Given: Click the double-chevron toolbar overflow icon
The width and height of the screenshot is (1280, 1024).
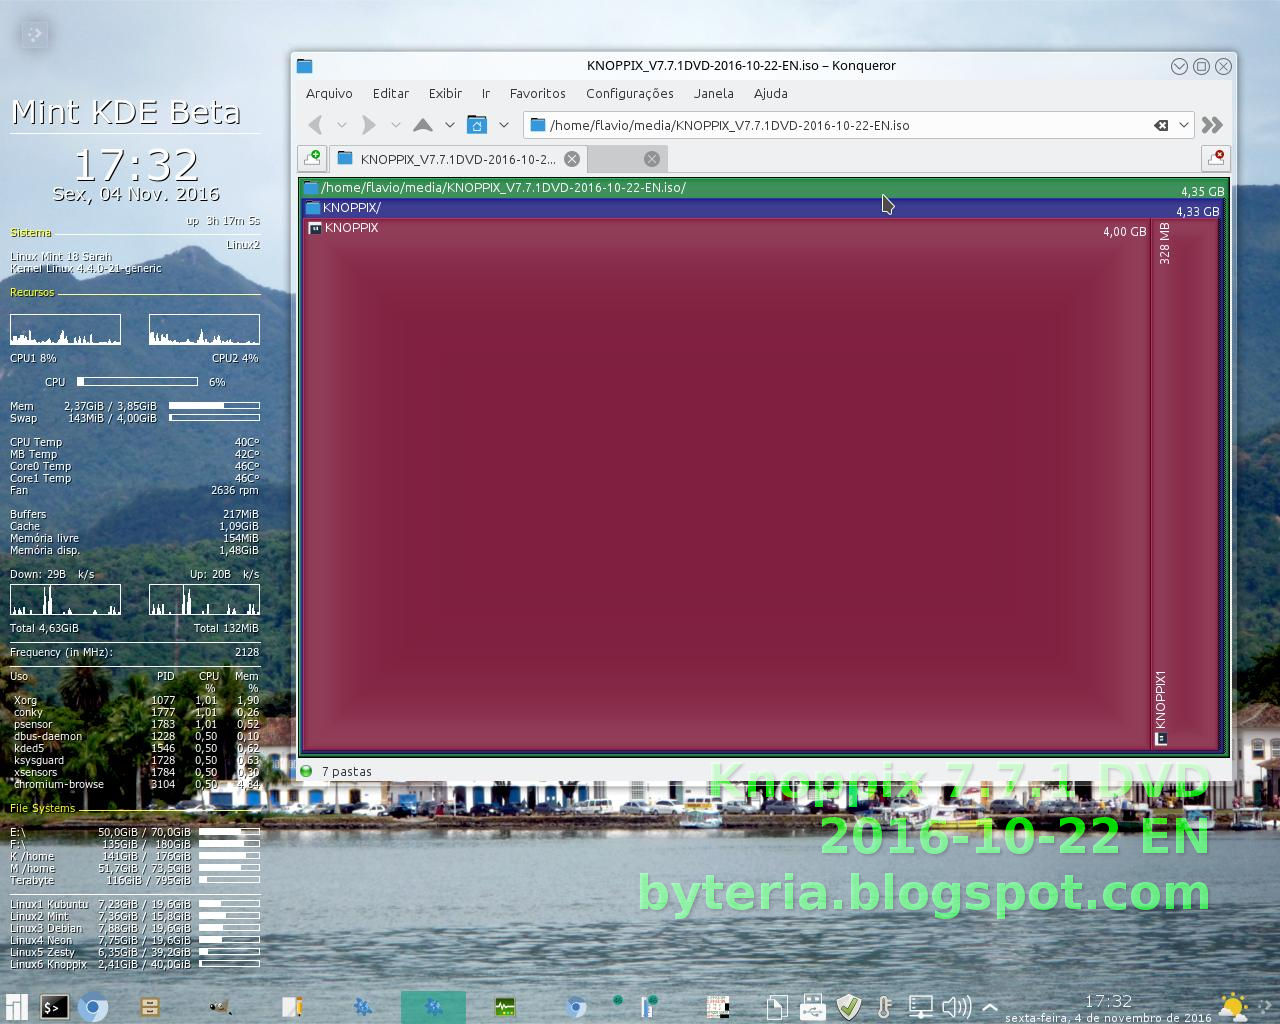Looking at the screenshot, I should [x=1213, y=125].
